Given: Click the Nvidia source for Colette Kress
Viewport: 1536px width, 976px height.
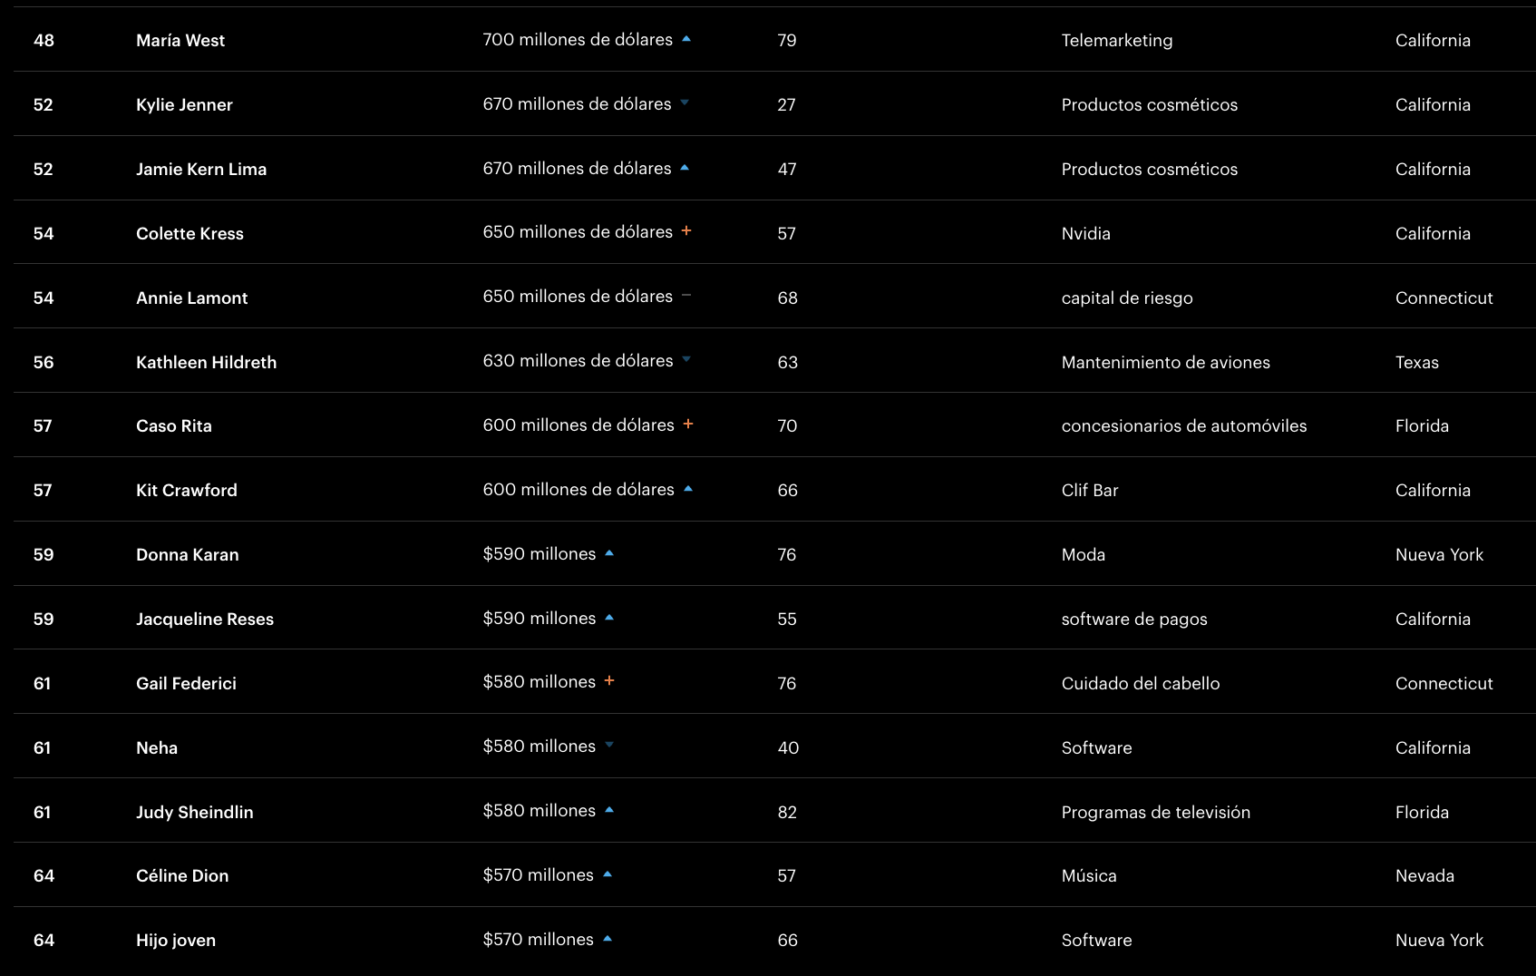Looking at the screenshot, I should click(x=1086, y=233).
